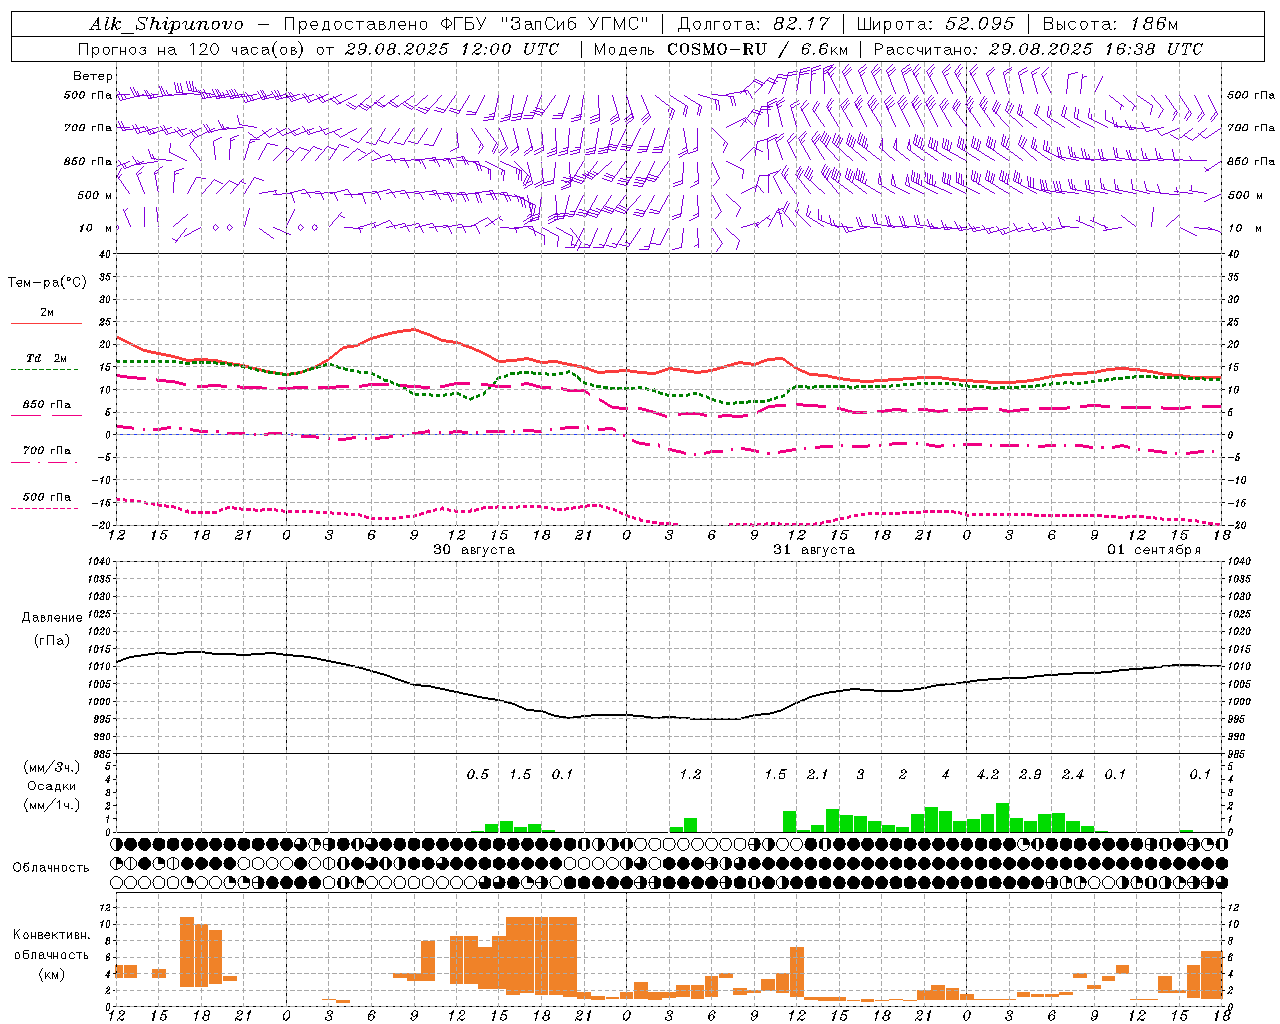
Task: Click the model label 'Модель COSMO-RU / 6.6км'
Action: [721, 49]
